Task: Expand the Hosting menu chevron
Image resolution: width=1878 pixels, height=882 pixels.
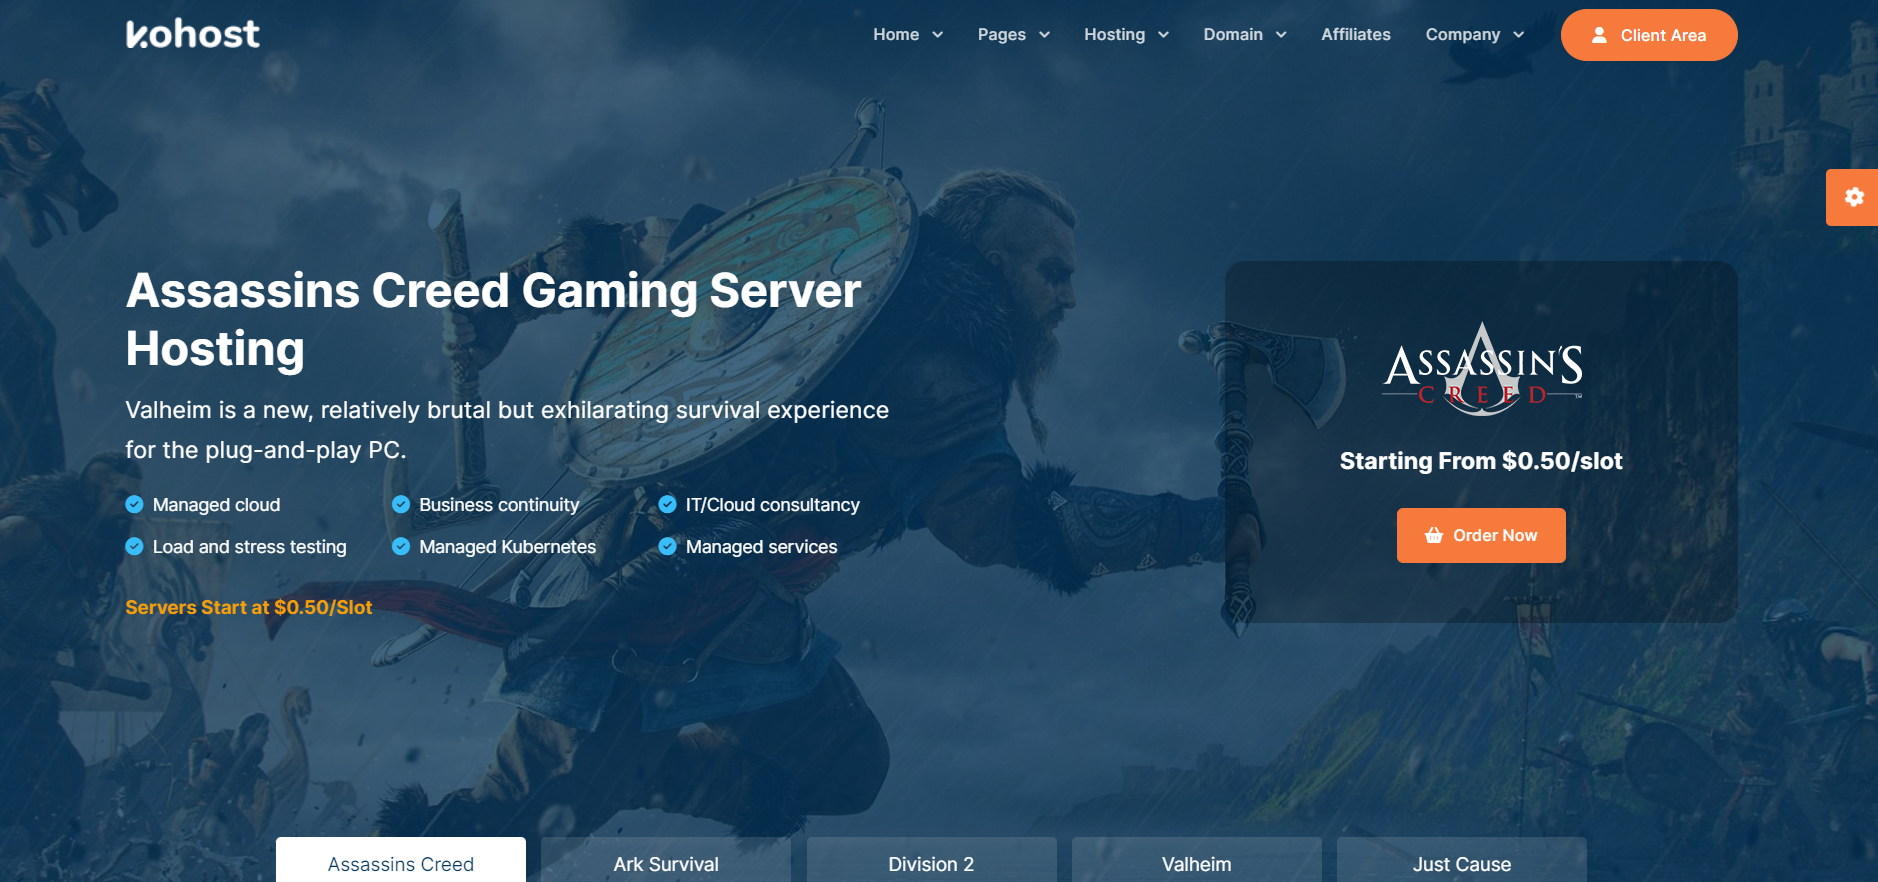Action: coord(1164,35)
